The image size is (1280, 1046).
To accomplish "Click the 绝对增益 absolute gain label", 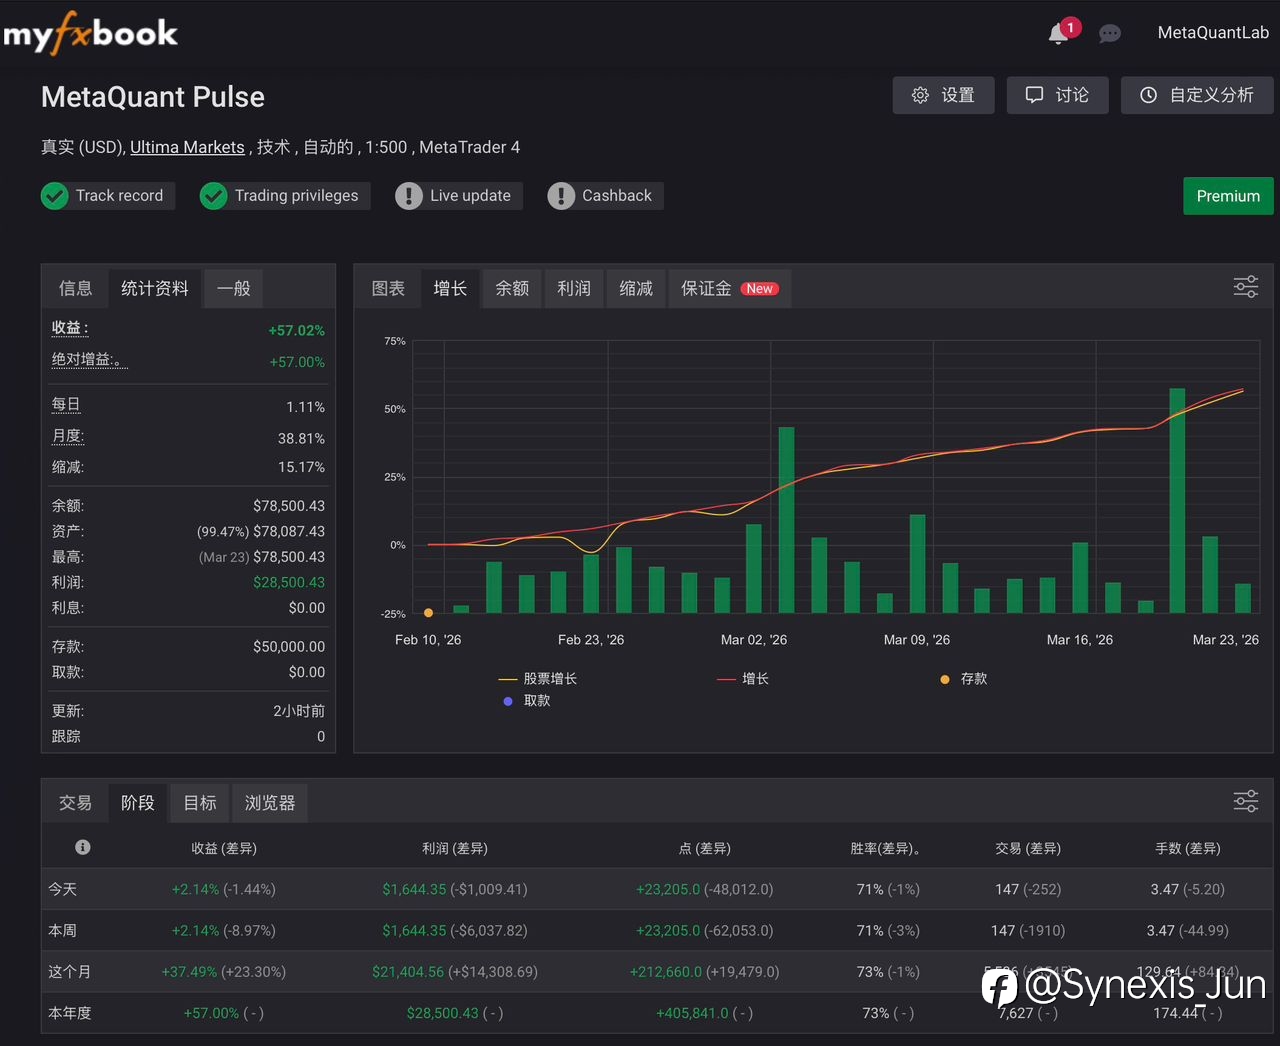I will 89,360.
